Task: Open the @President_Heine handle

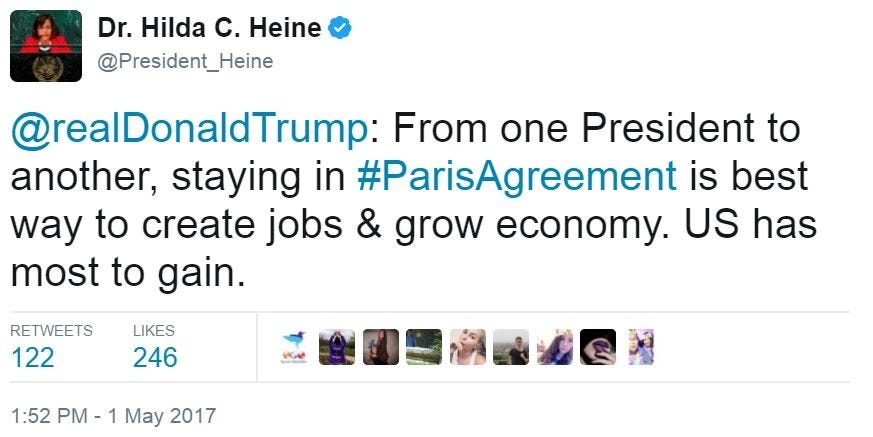Action: coord(185,61)
